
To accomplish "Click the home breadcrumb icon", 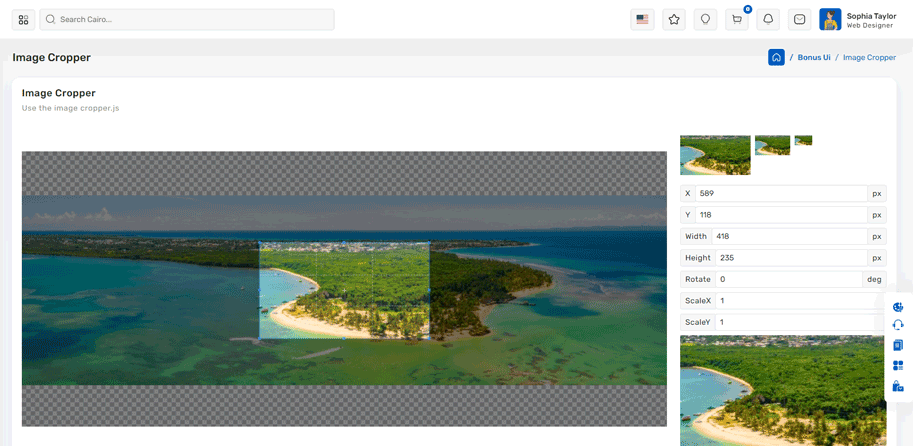I will (x=776, y=57).
